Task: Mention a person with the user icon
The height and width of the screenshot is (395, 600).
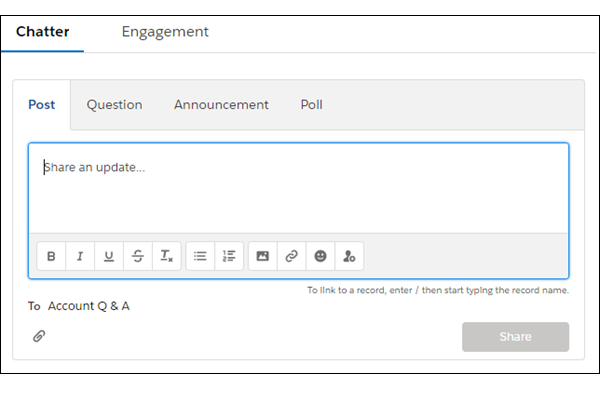Action: (349, 256)
